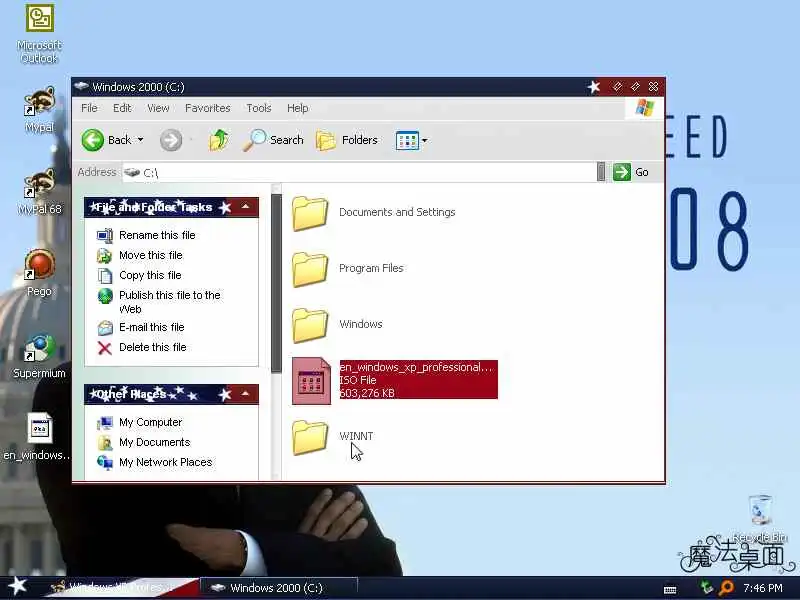The image size is (800, 600).
Task: Click the magnifier icon in system tray
Action: click(x=726, y=588)
